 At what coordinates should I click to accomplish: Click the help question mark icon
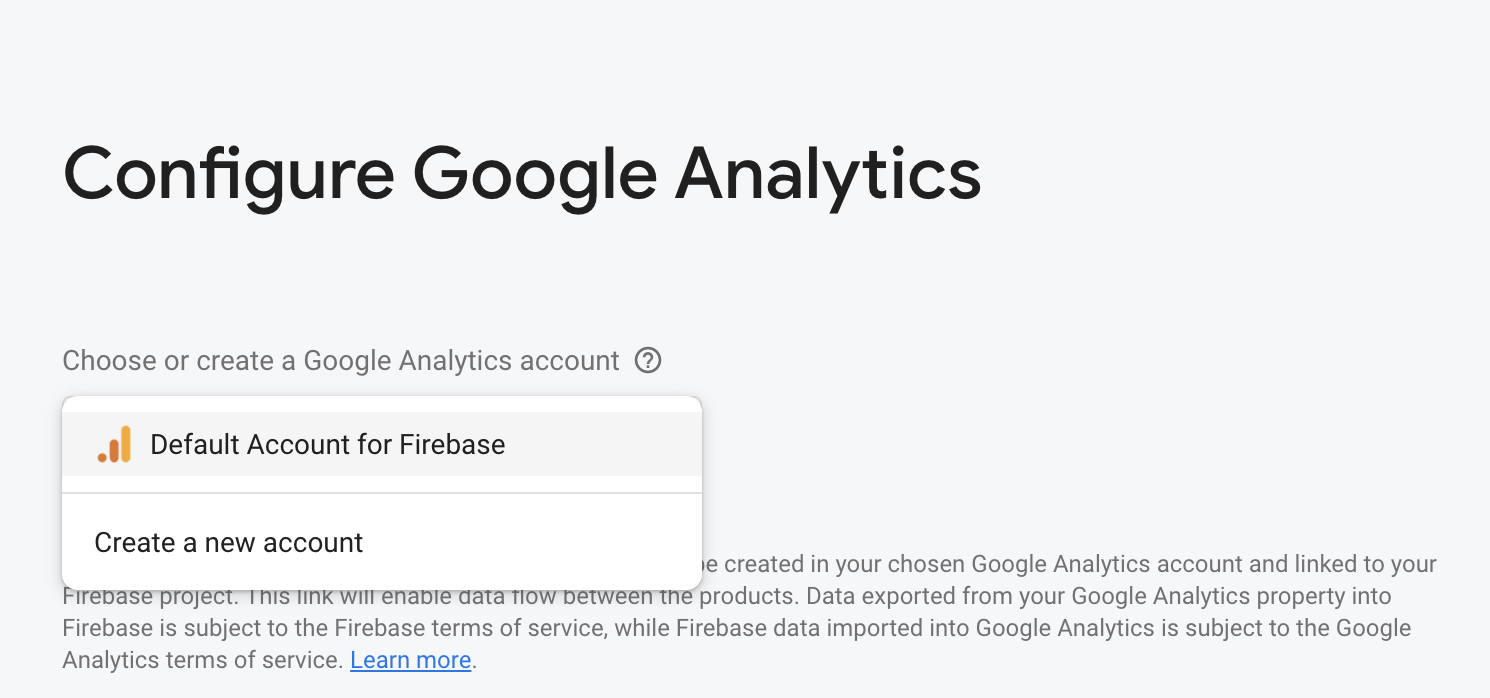(648, 360)
